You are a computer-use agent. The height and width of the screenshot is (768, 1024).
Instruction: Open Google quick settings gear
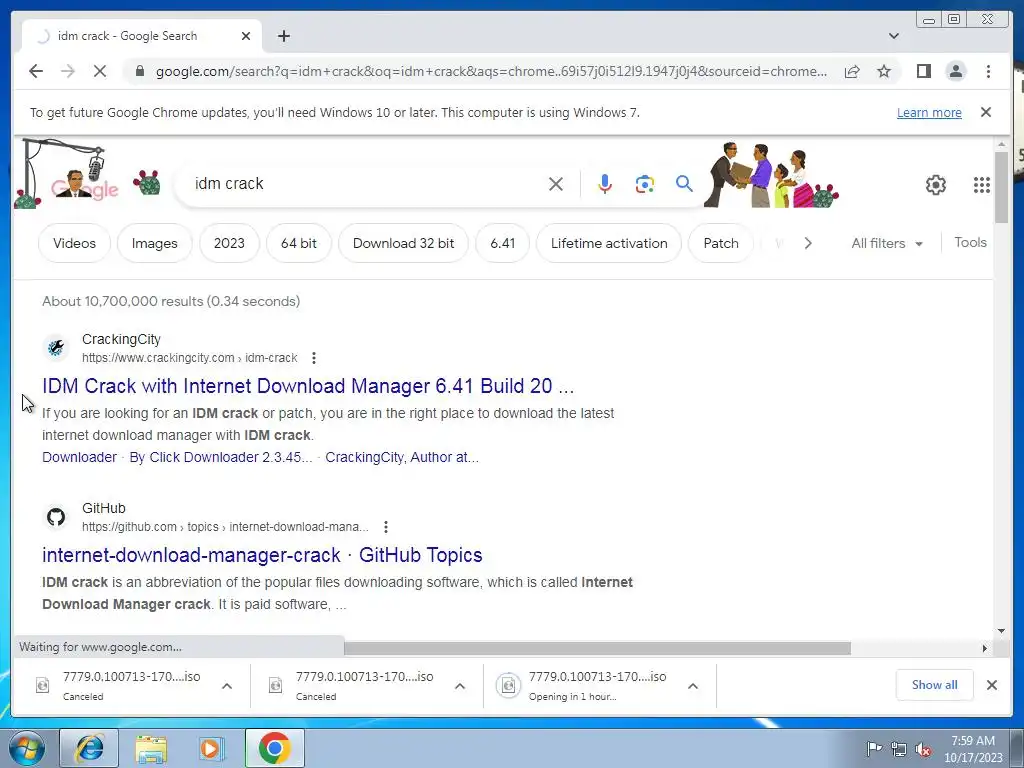click(935, 185)
